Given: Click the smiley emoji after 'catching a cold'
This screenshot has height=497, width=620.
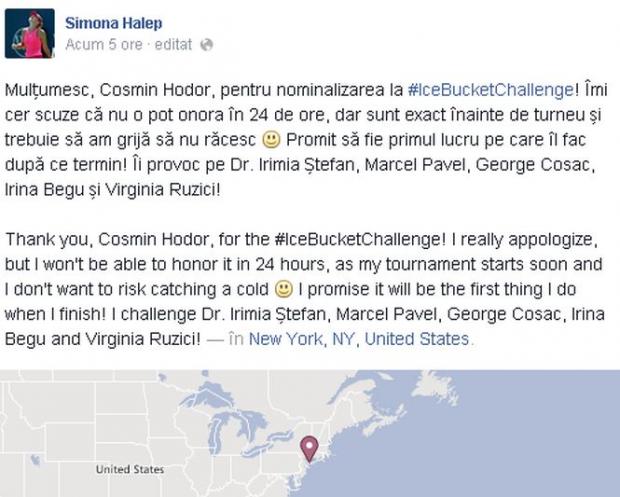Looking at the screenshot, I should pos(286,292).
